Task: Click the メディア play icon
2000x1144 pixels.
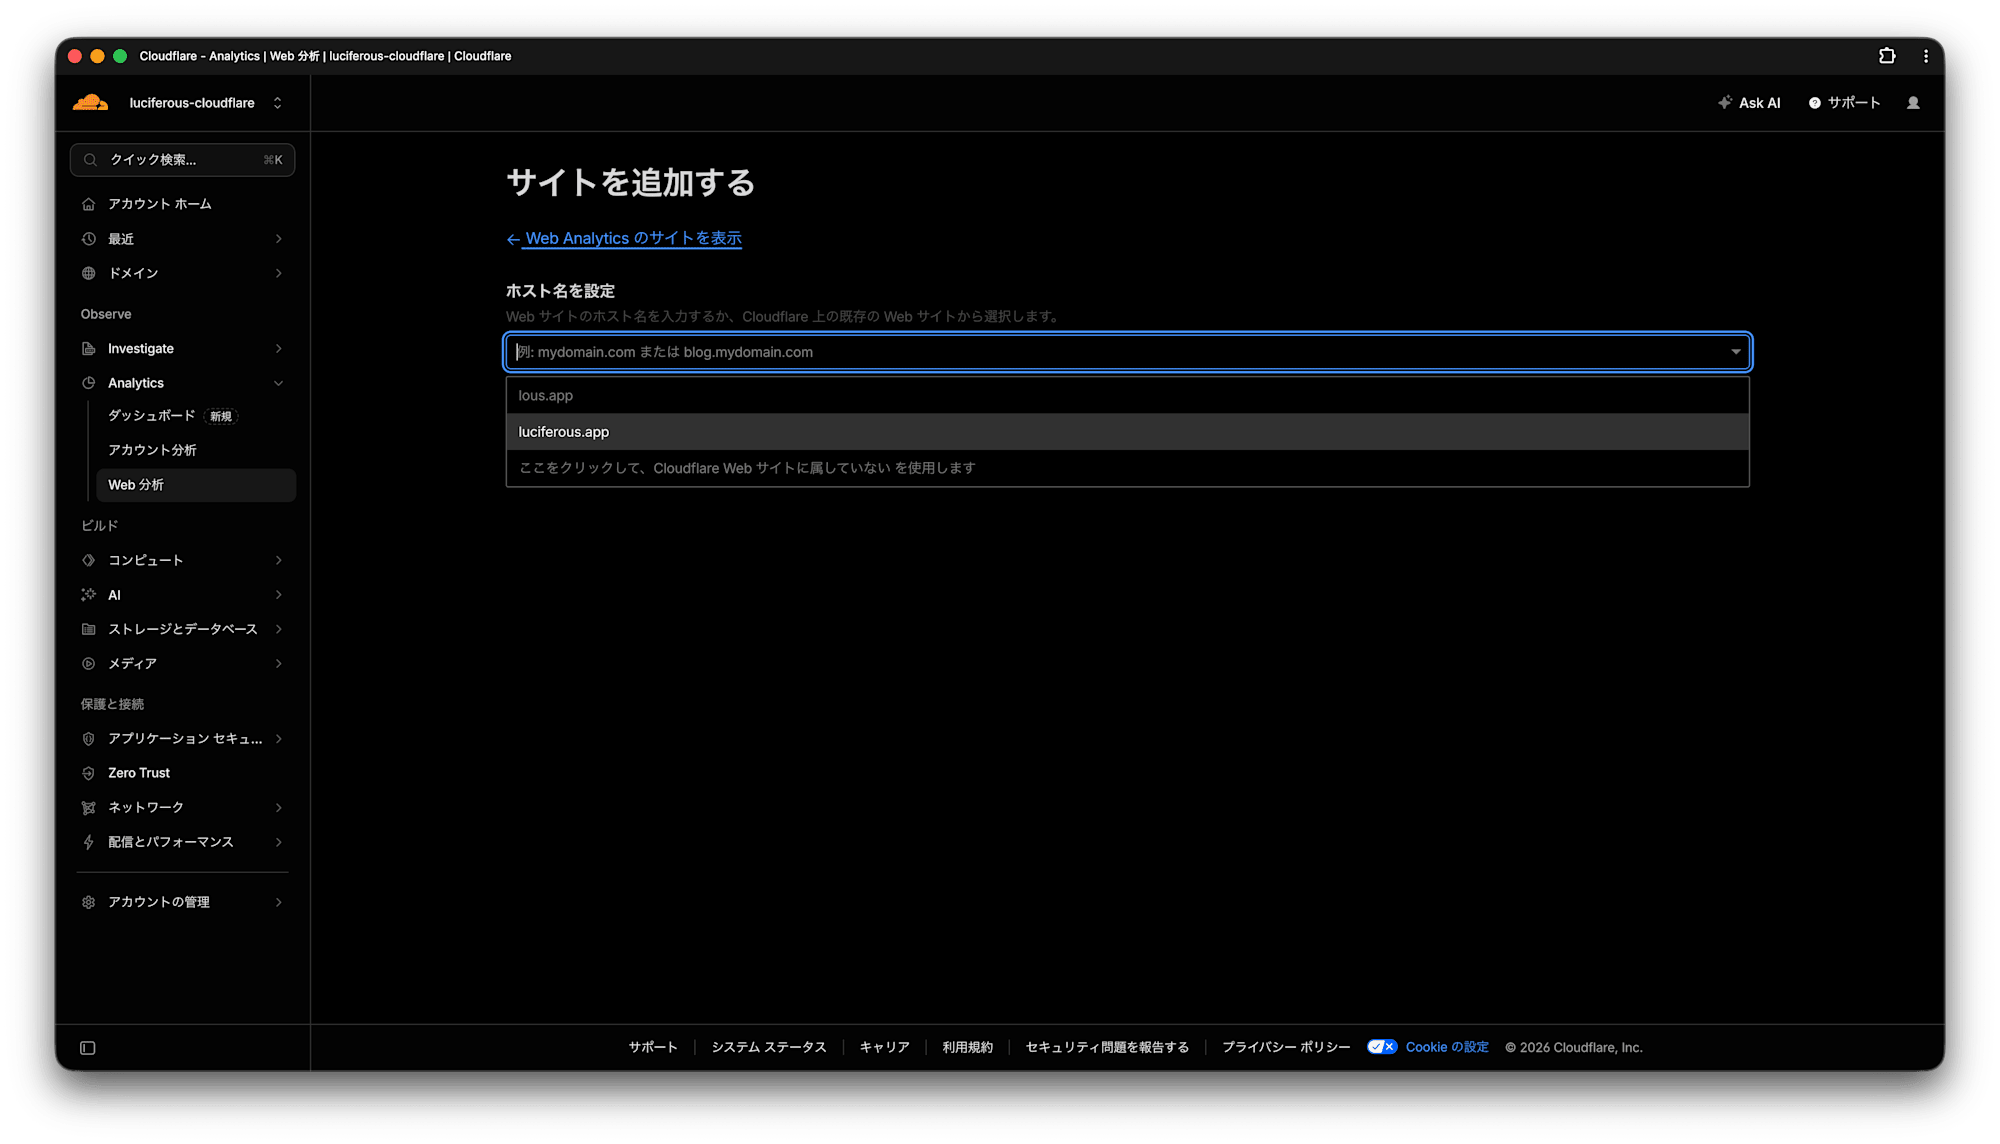Action: tap(89, 664)
